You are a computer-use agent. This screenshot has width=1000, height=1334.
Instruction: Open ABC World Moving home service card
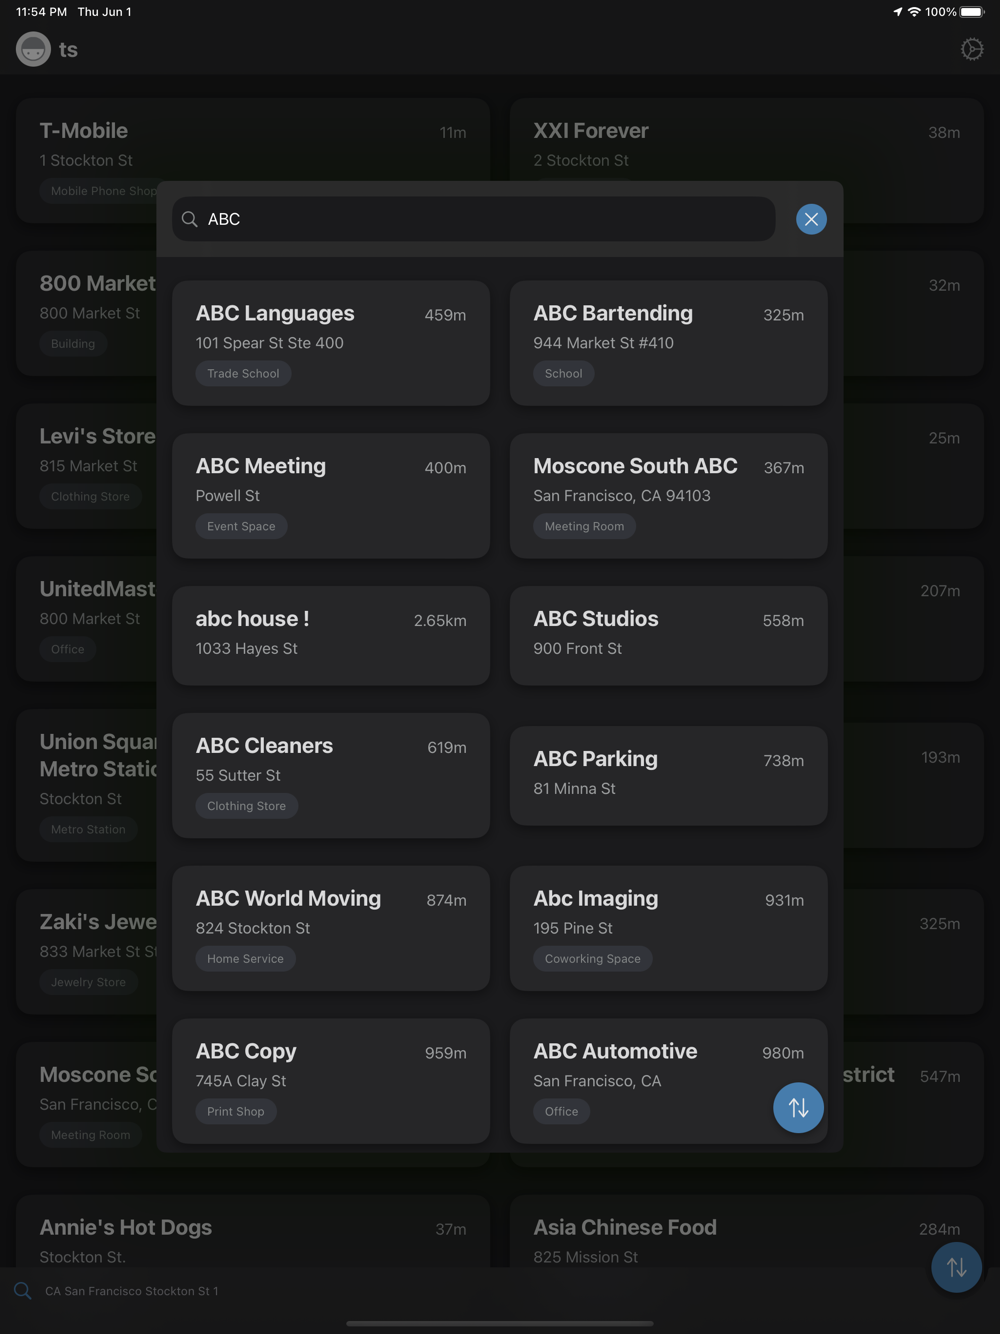tap(331, 928)
